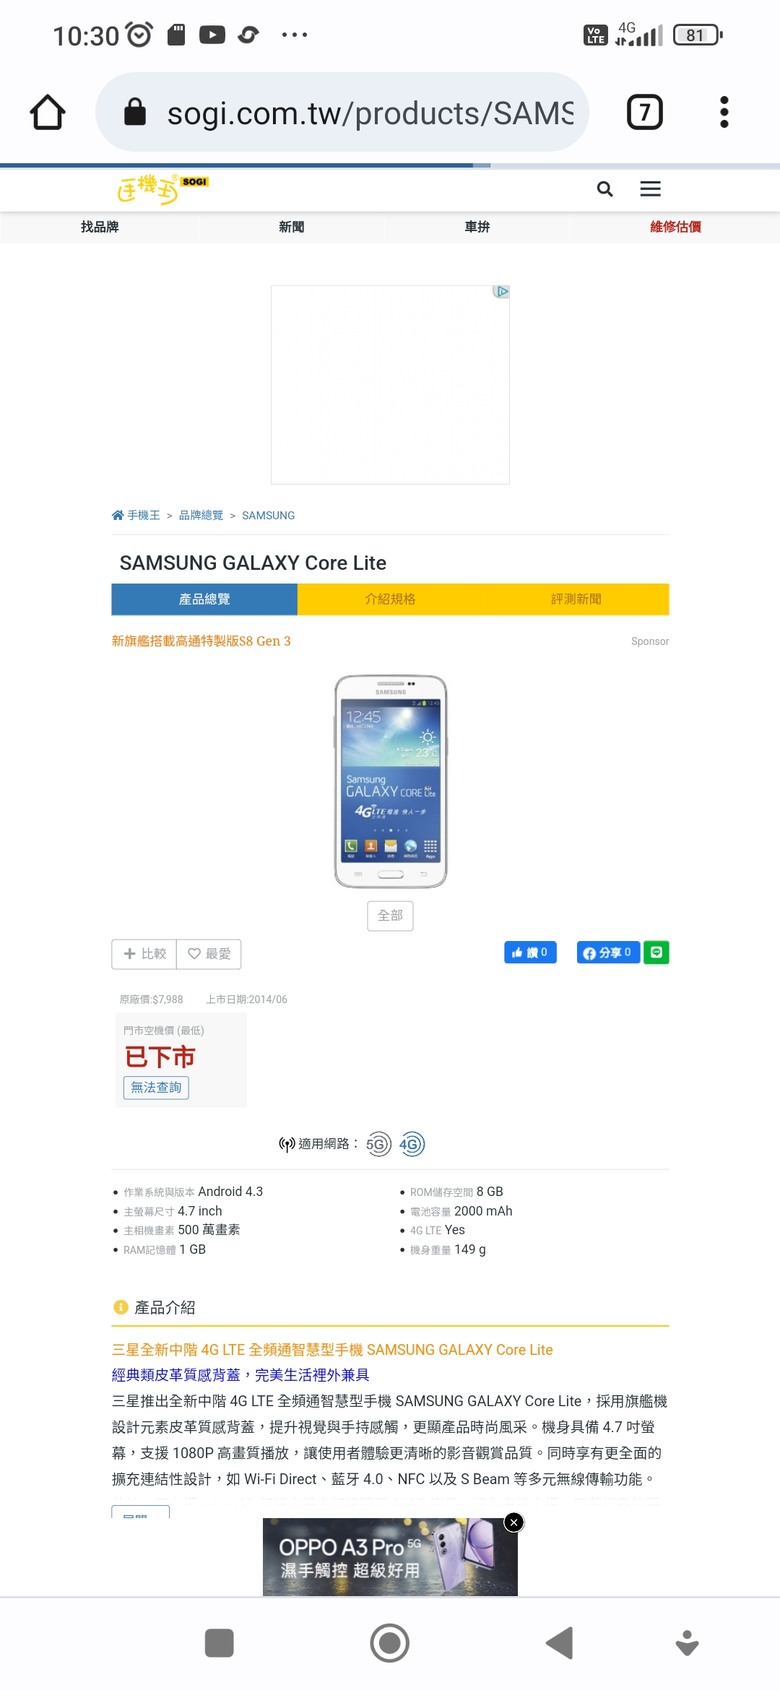This screenshot has width=780, height=1690.
Task: Tap the browser home icon
Action: click(x=47, y=112)
